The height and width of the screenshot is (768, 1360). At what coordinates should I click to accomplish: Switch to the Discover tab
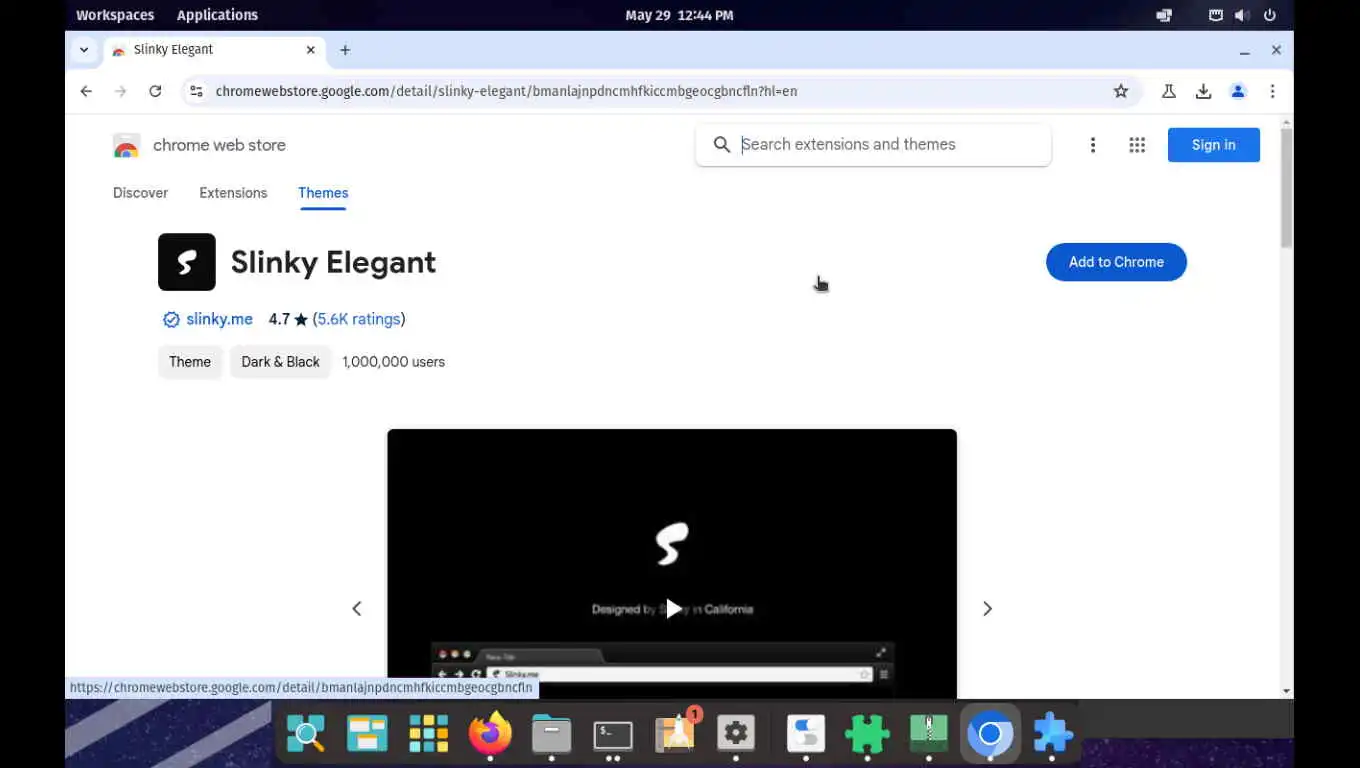140,193
